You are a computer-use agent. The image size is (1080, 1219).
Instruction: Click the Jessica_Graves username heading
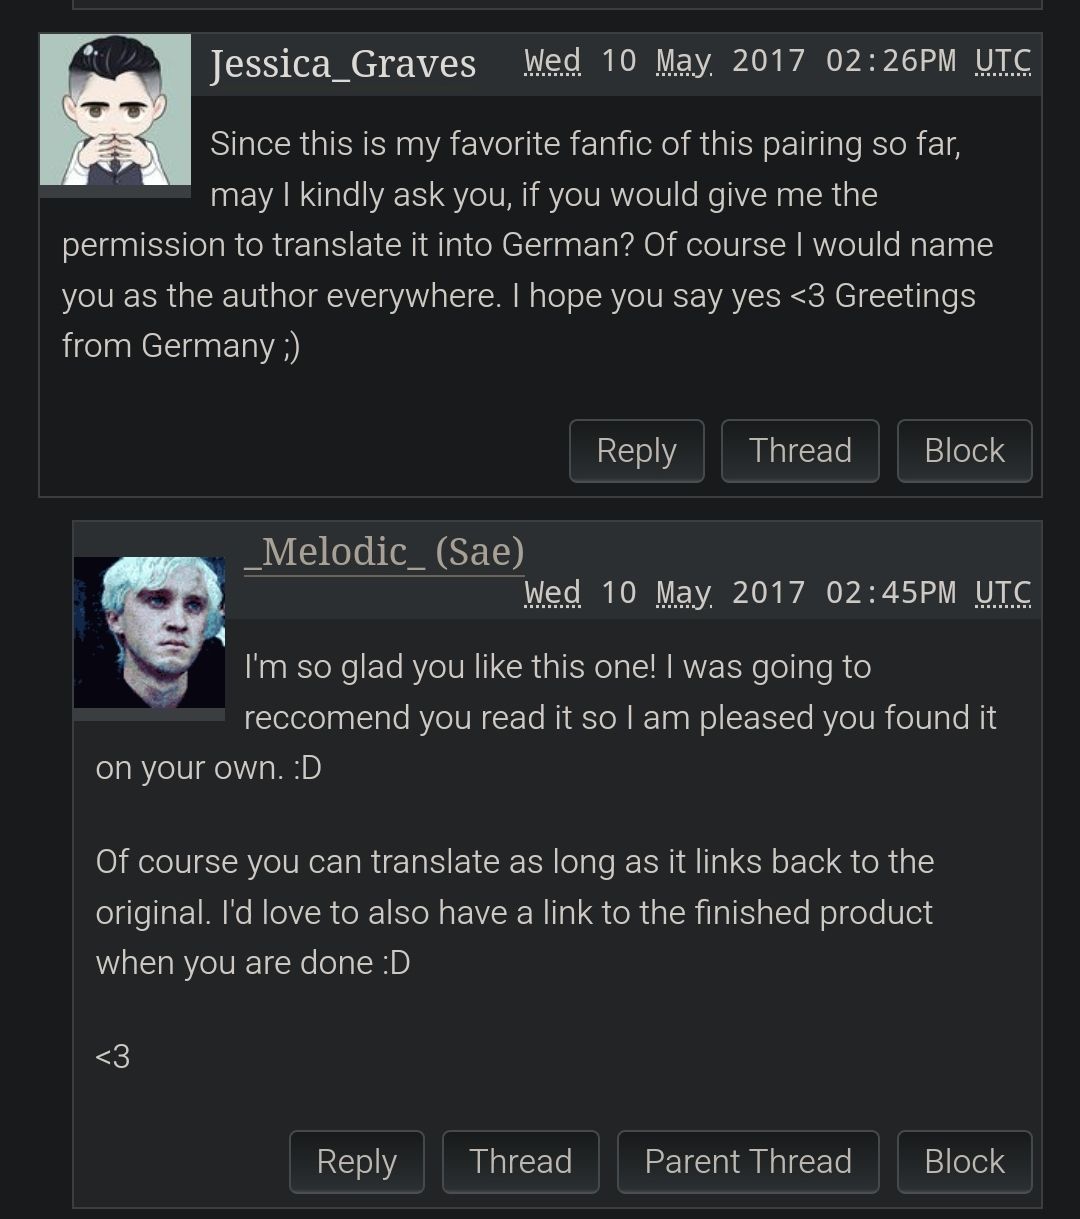point(343,63)
